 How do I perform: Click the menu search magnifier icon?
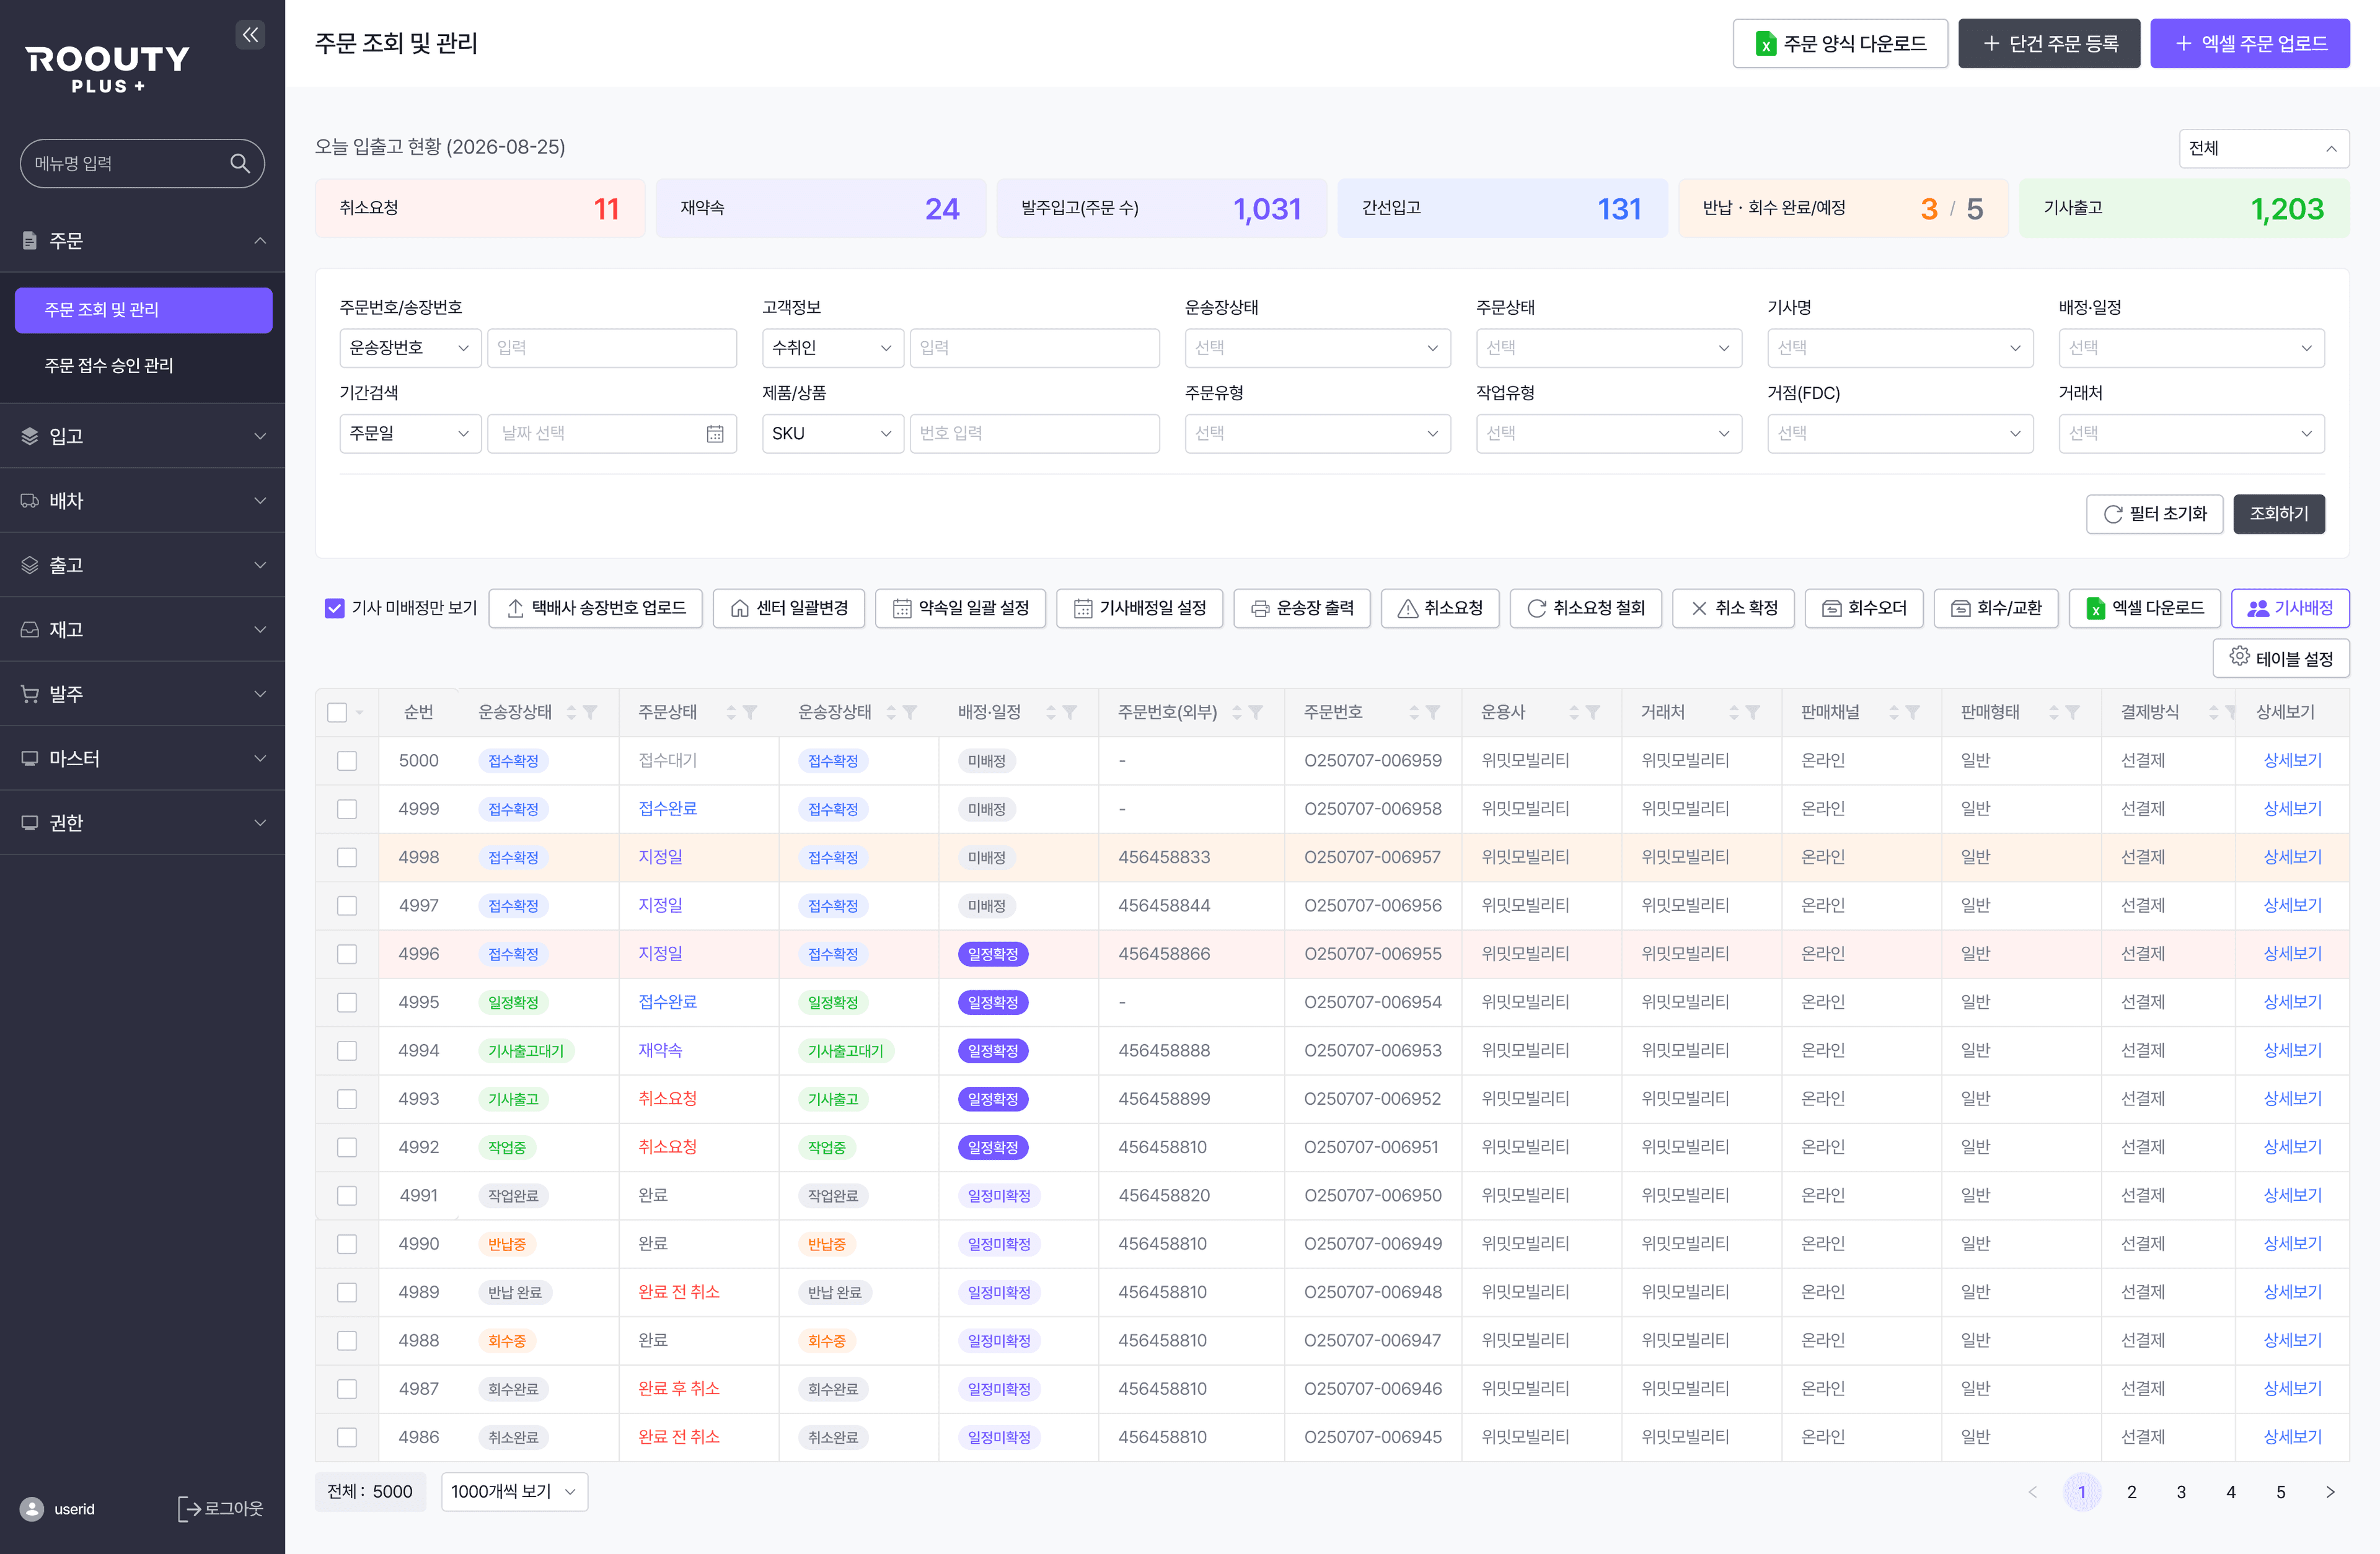tap(240, 163)
